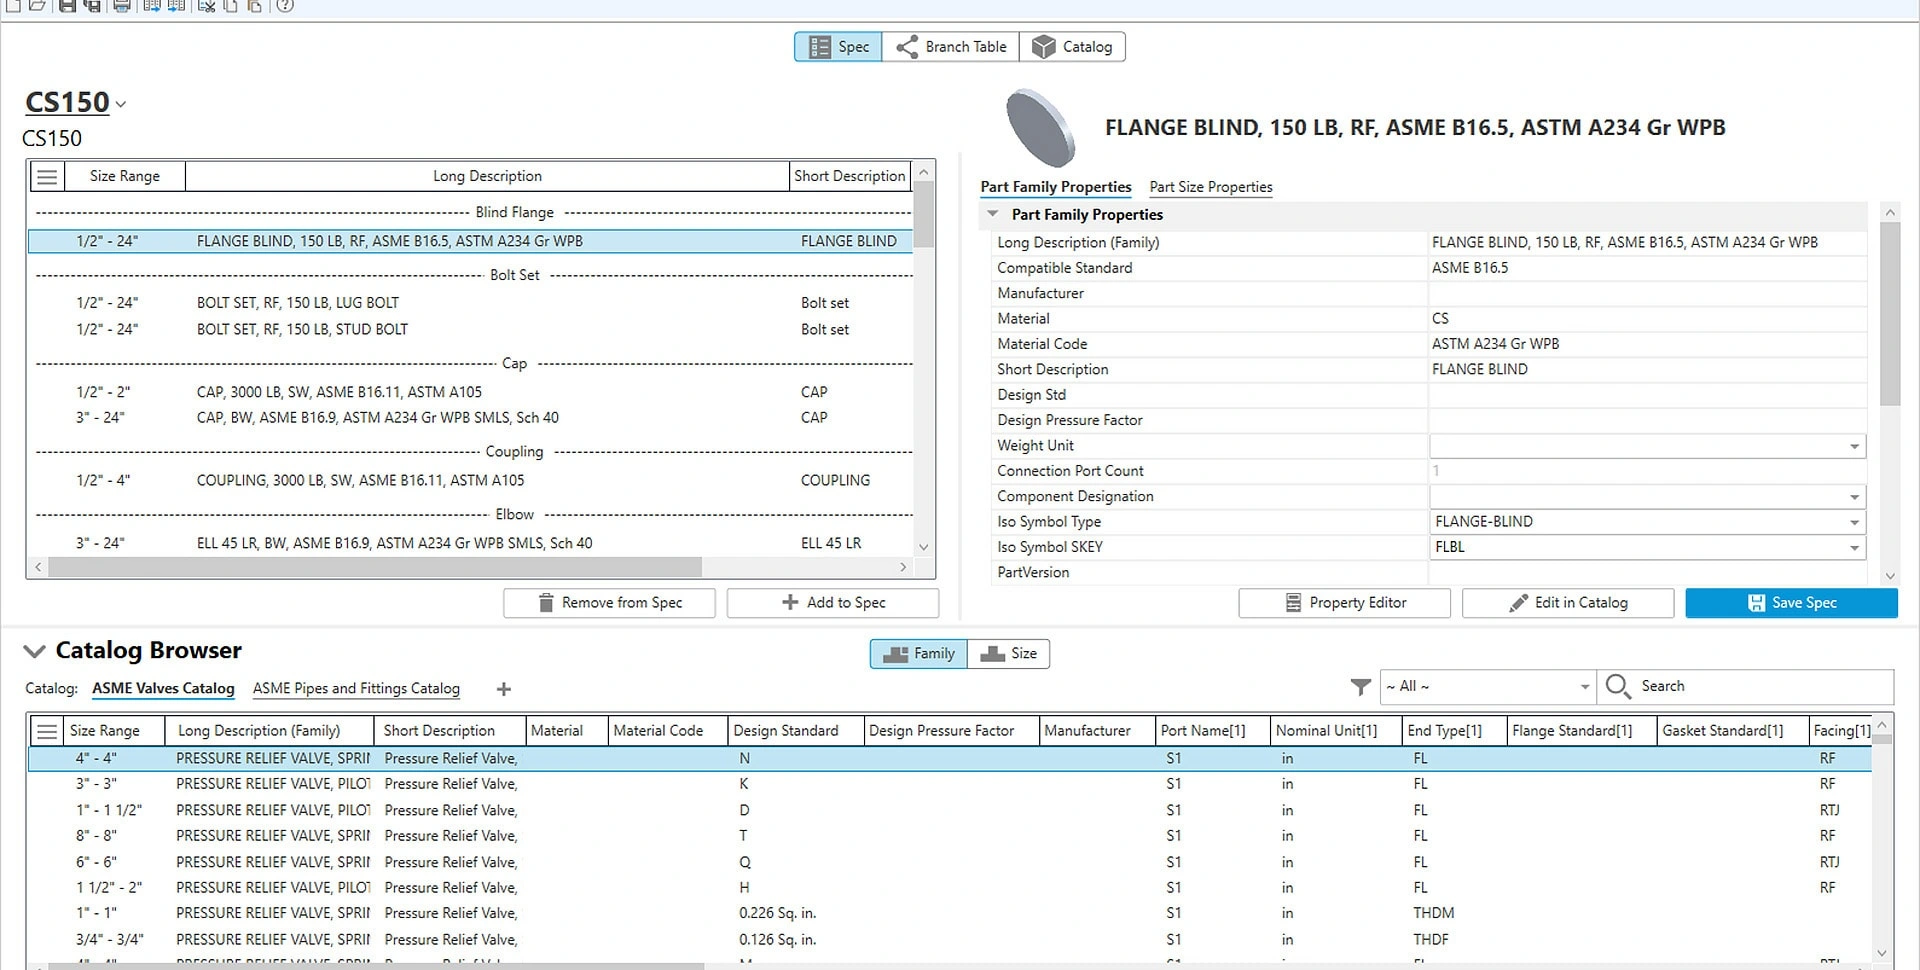Open the All filter dropdown
This screenshot has width=1920, height=970.
click(1487, 686)
